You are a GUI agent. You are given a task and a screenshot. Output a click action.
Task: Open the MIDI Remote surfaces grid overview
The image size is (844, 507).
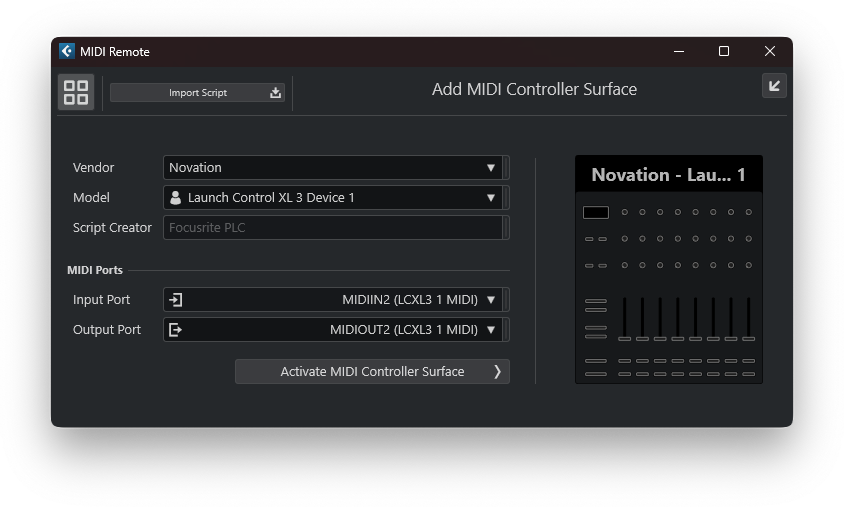(x=75, y=92)
